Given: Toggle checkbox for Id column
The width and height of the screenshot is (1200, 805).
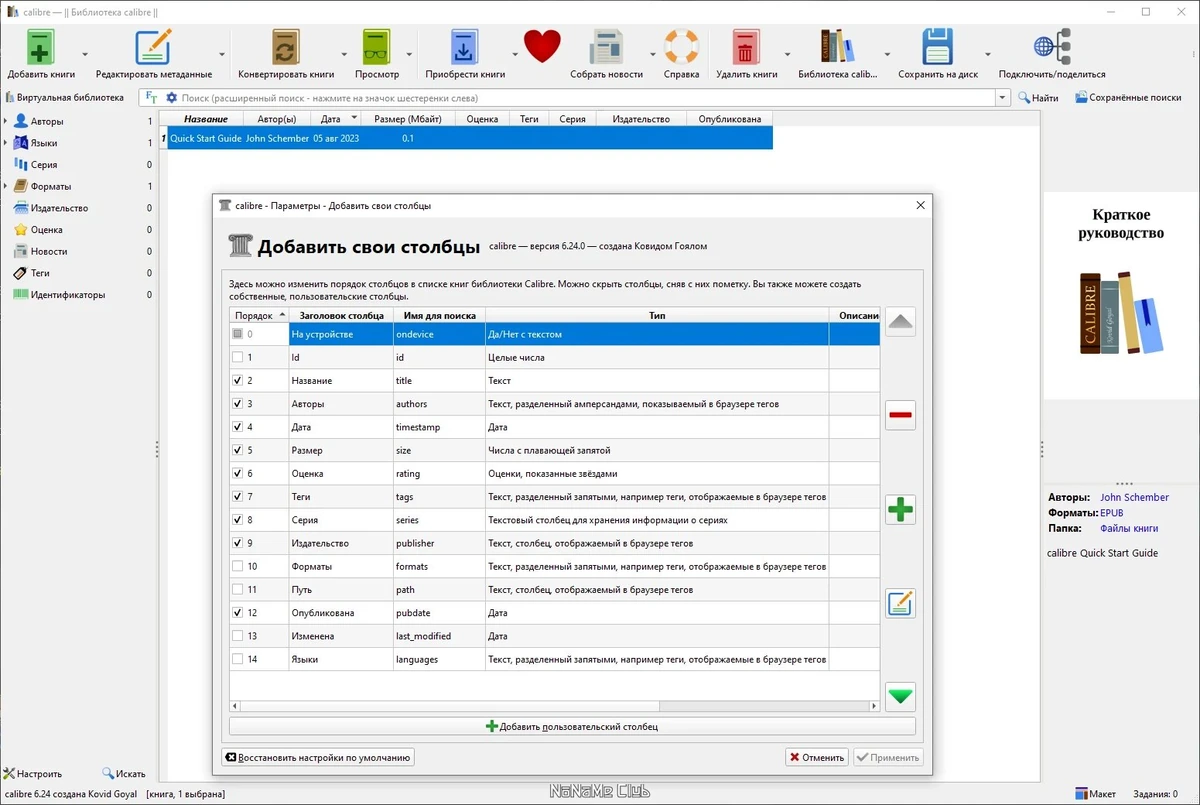Looking at the screenshot, I should tap(237, 357).
